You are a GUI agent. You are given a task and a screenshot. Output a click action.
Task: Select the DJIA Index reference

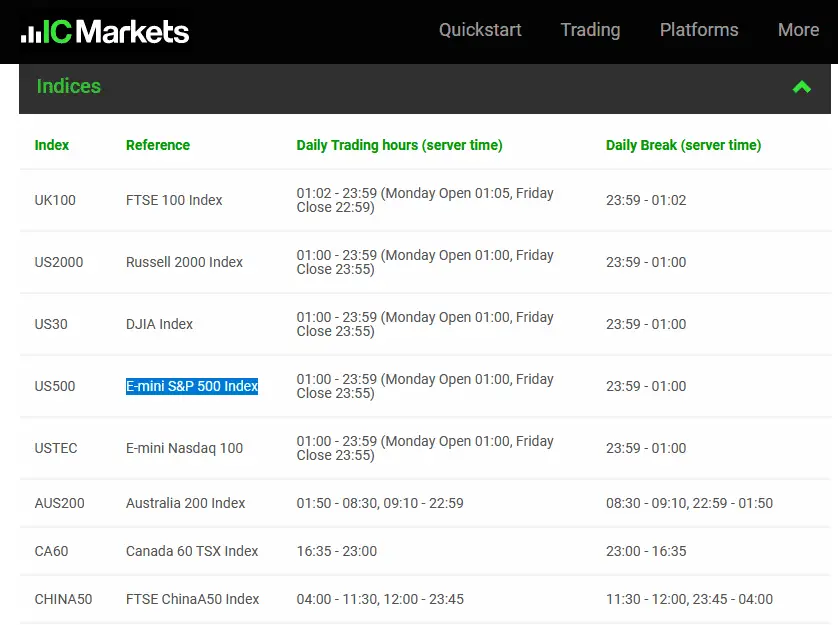[x=159, y=324]
